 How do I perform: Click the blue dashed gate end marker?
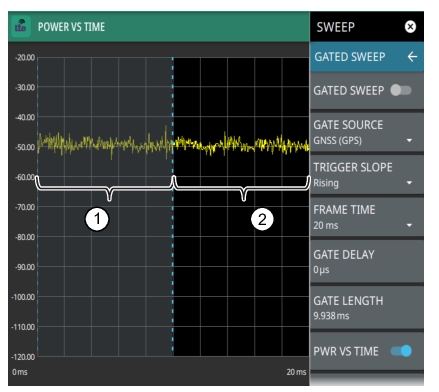173,207
